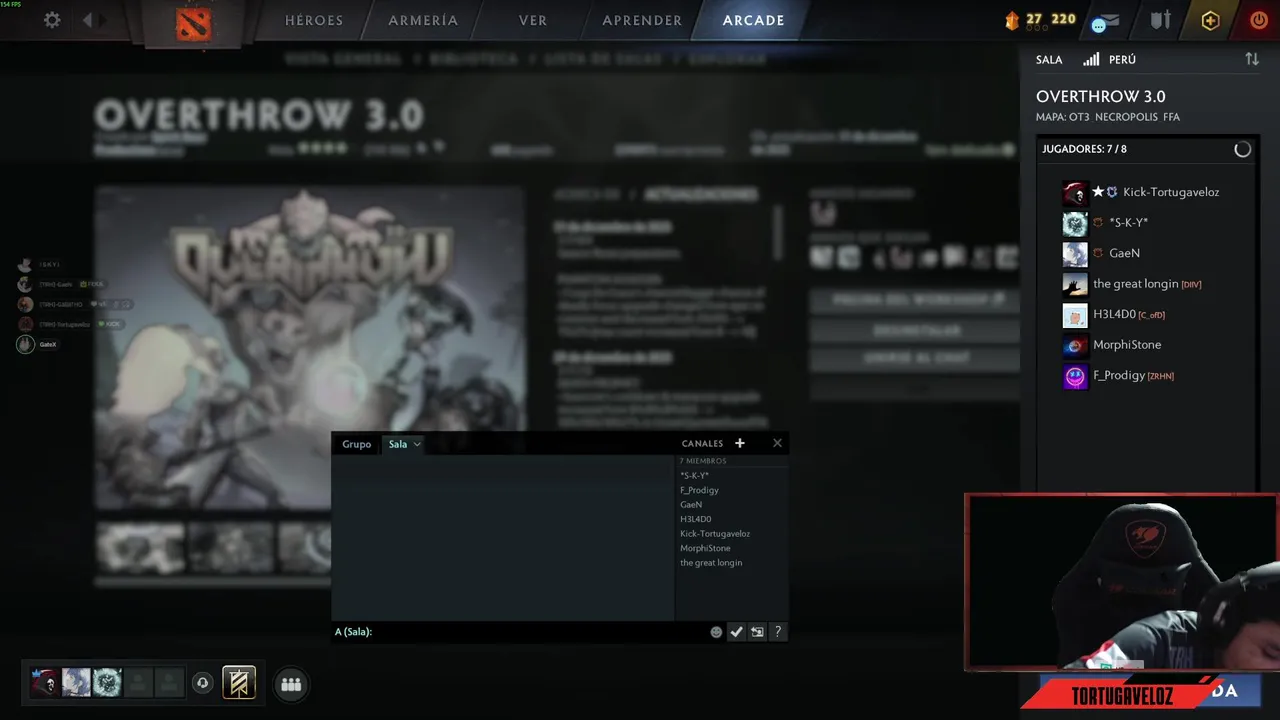Click the Canales label in chat

click(x=702, y=444)
